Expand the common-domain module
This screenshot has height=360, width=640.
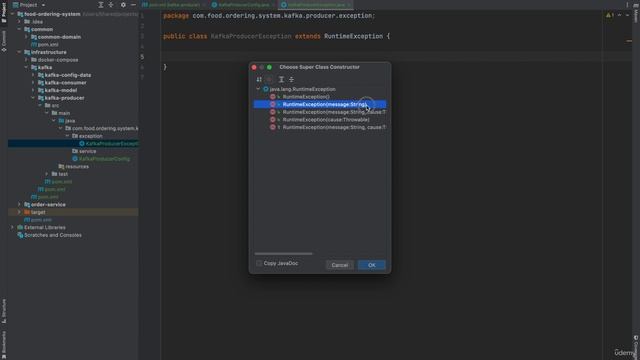point(27,37)
